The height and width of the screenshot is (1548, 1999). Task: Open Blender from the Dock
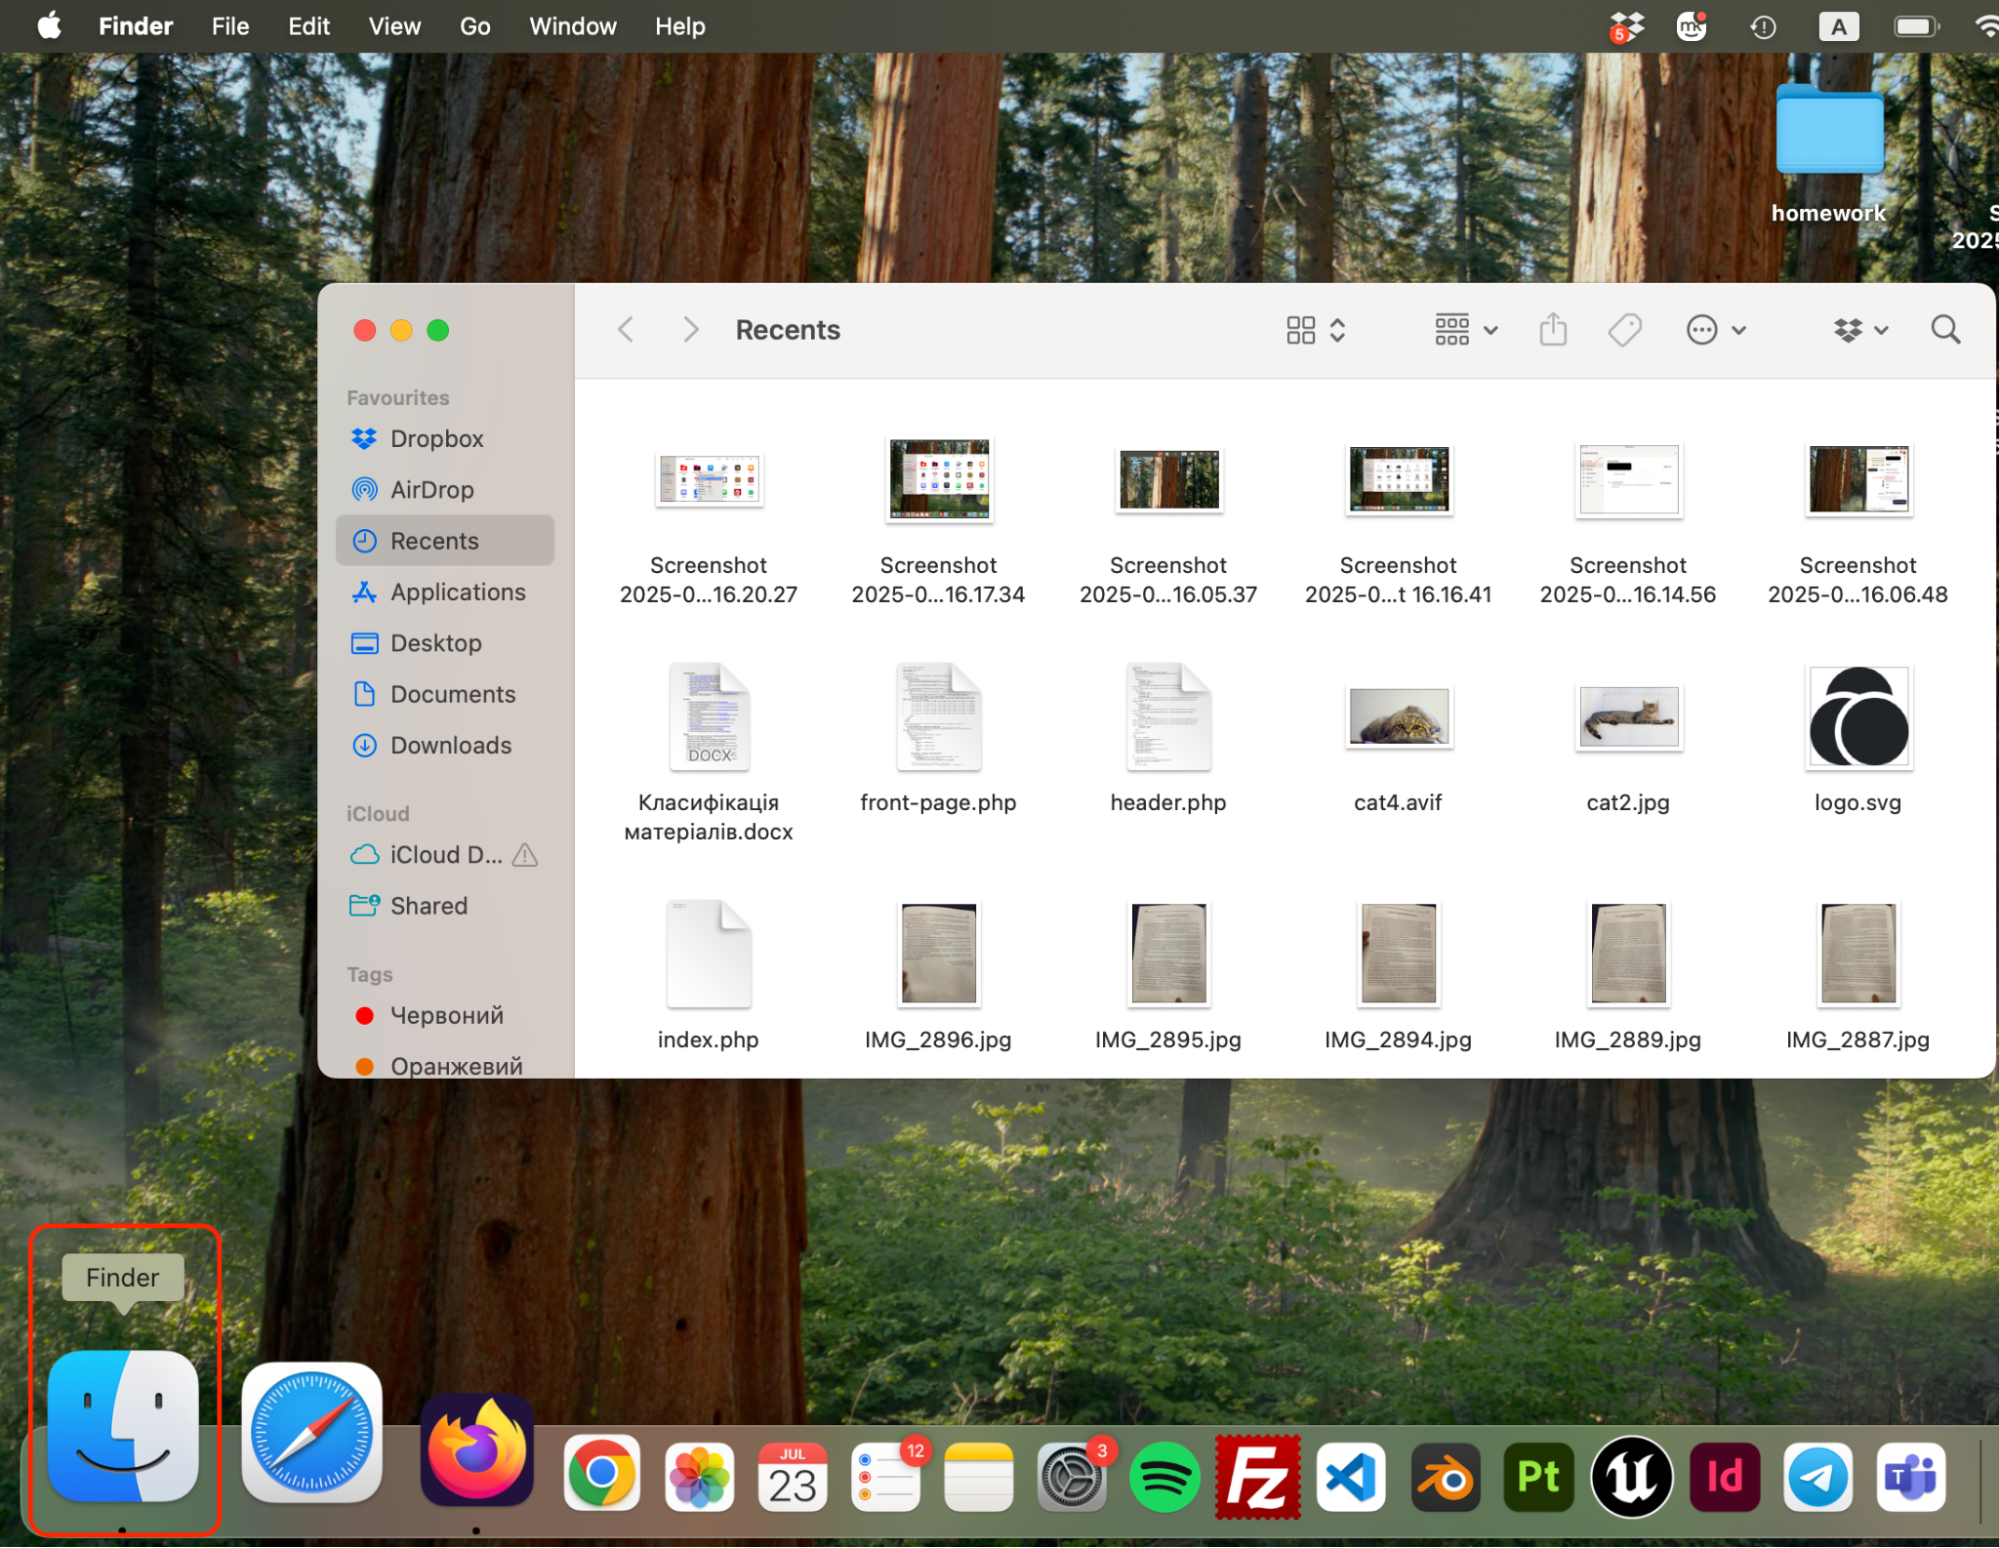1443,1476
